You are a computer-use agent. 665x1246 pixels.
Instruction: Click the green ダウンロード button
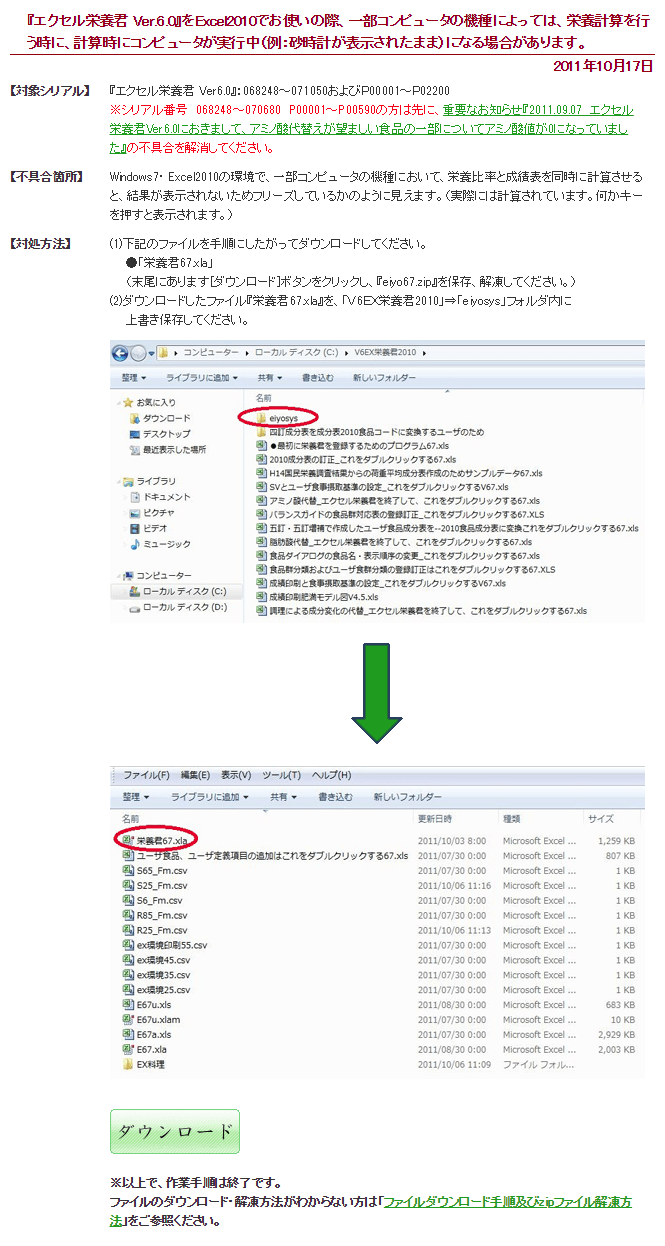pos(175,1131)
